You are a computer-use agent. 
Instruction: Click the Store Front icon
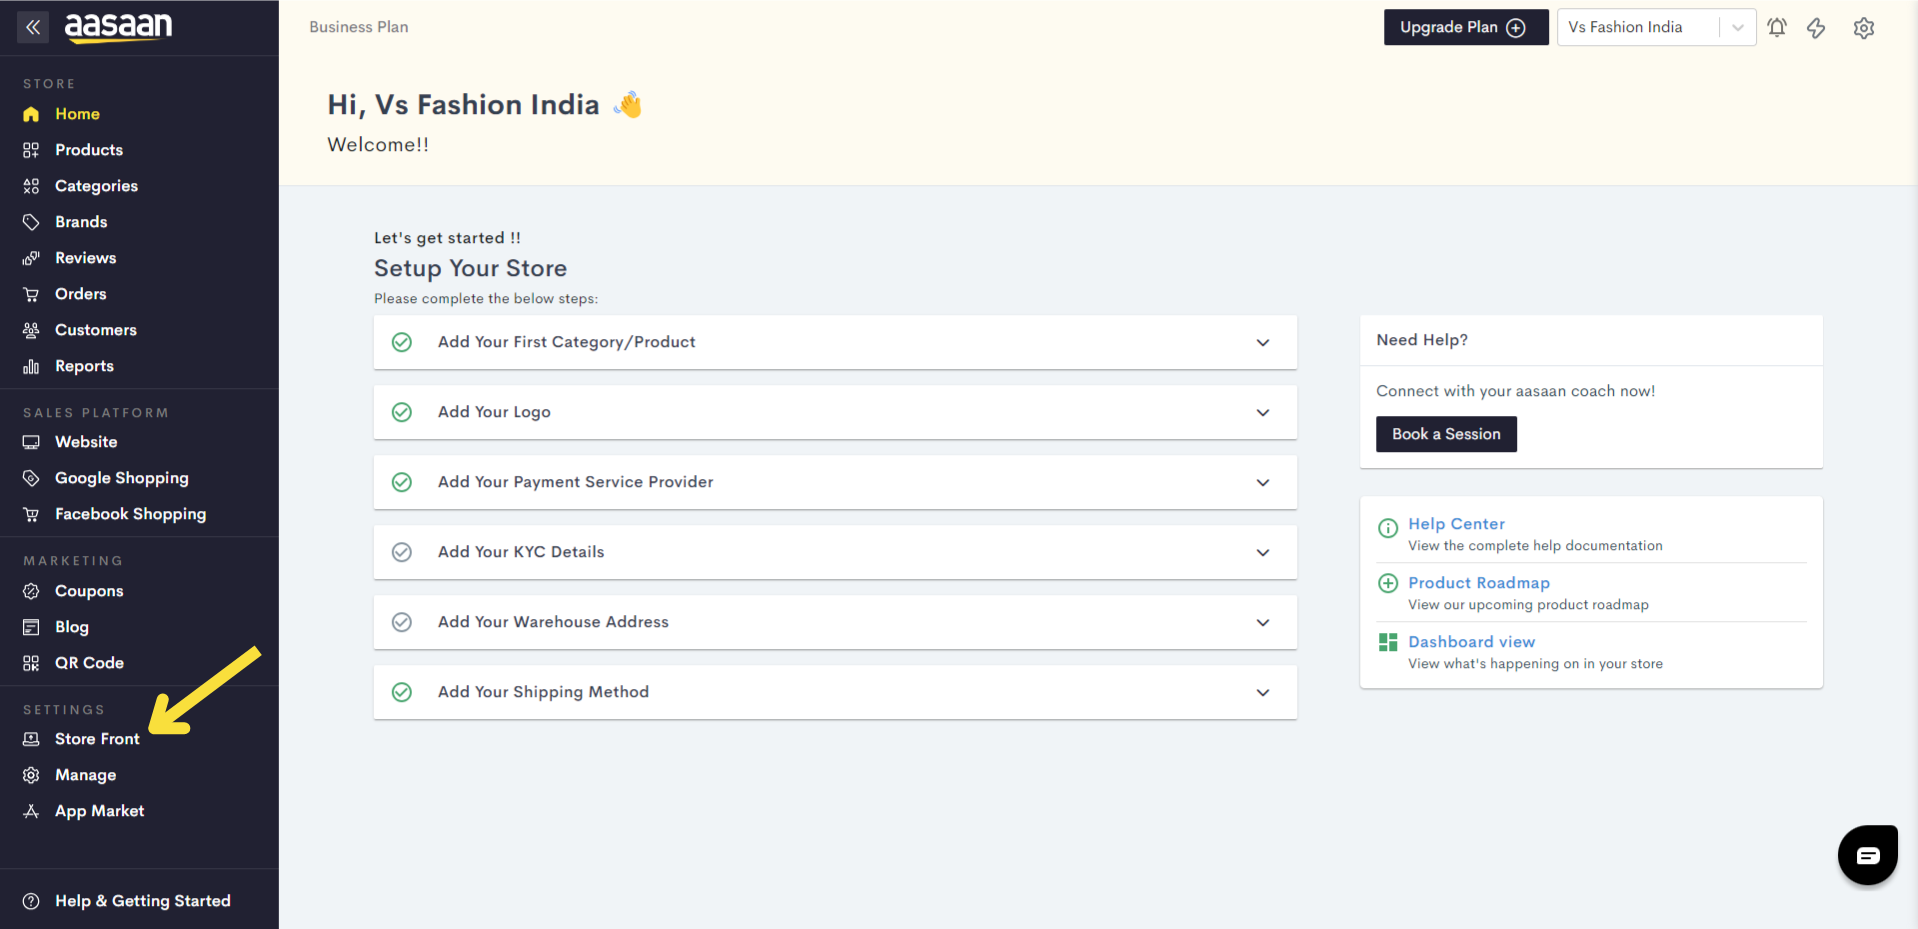tap(31, 739)
